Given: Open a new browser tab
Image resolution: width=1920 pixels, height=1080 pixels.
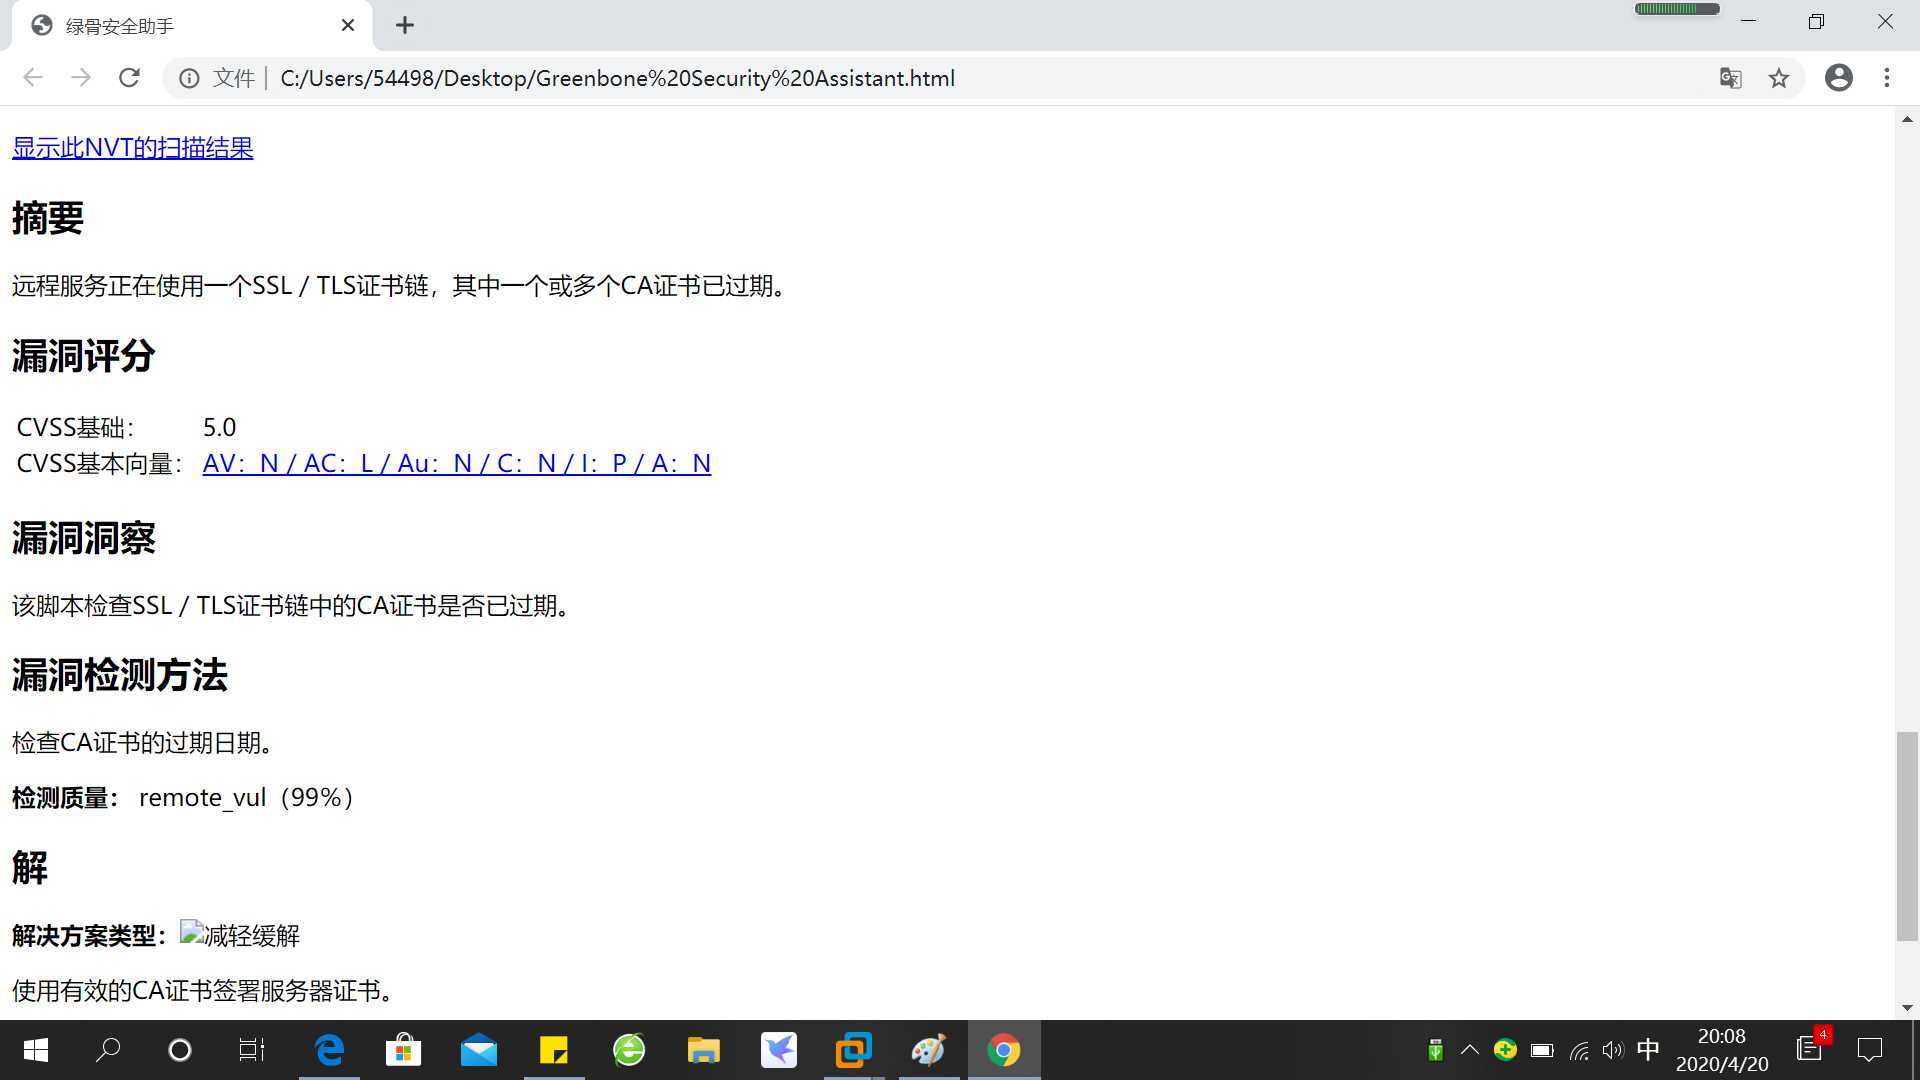Looking at the screenshot, I should click(405, 26).
